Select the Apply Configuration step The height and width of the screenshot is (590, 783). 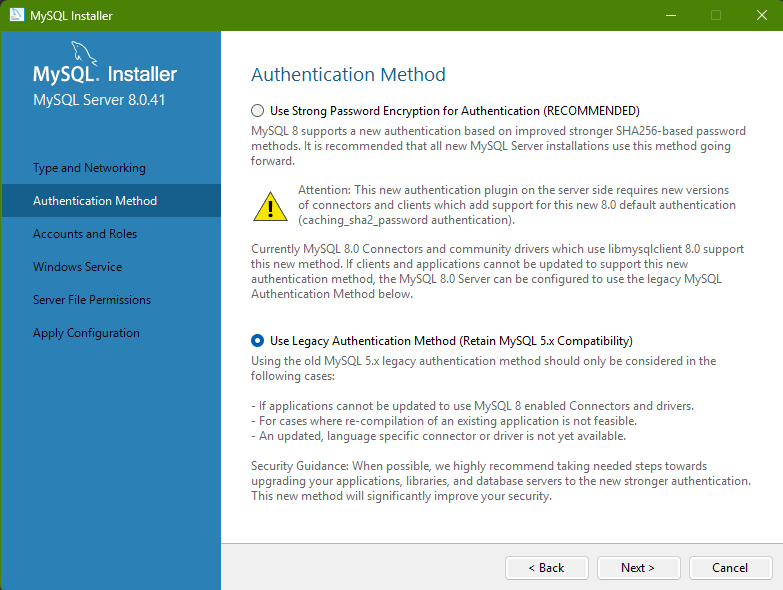86,333
